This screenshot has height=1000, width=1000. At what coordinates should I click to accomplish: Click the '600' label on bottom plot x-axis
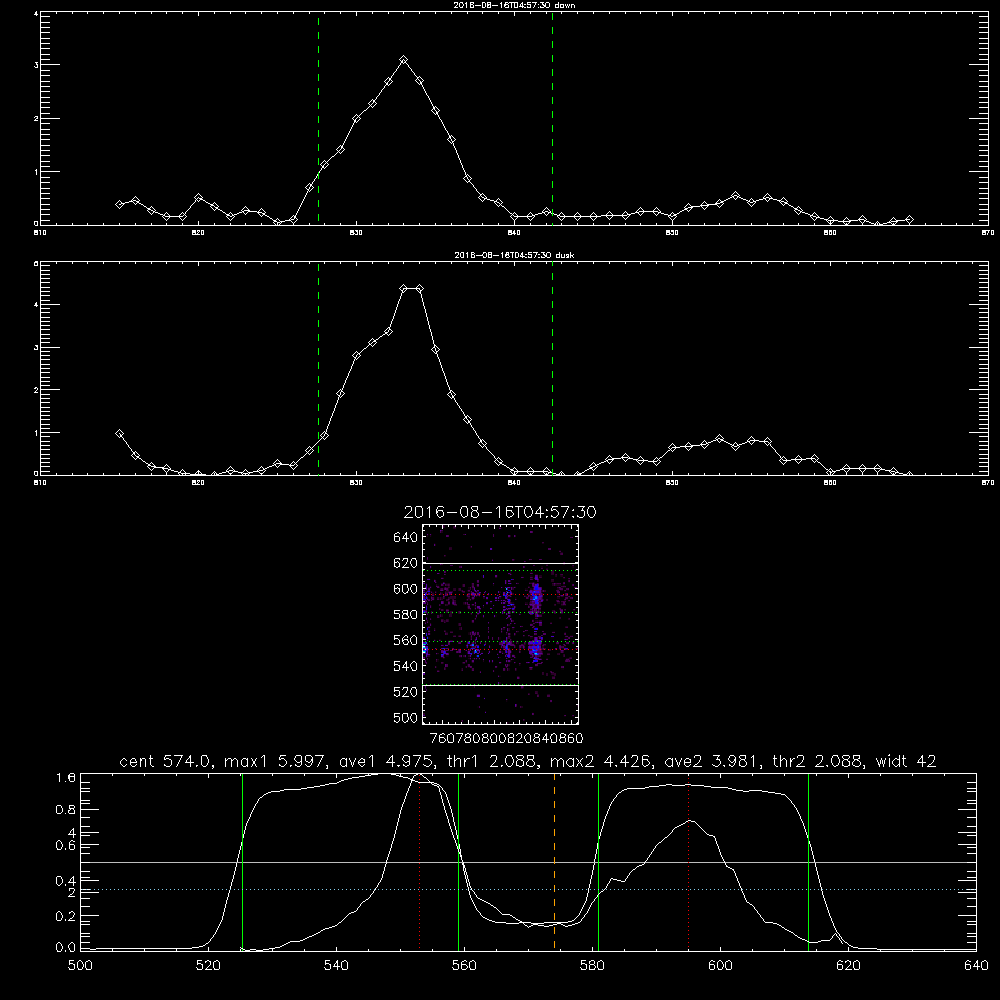point(720,966)
